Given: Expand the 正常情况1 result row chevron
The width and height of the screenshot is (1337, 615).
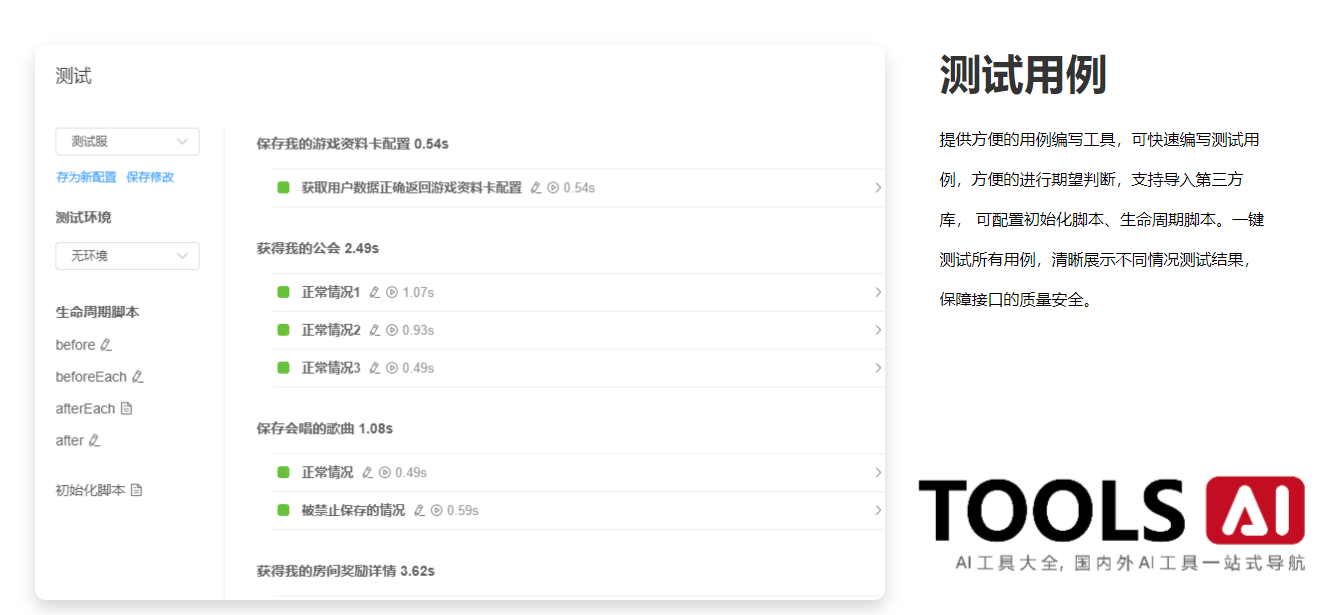Looking at the screenshot, I should (877, 293).
